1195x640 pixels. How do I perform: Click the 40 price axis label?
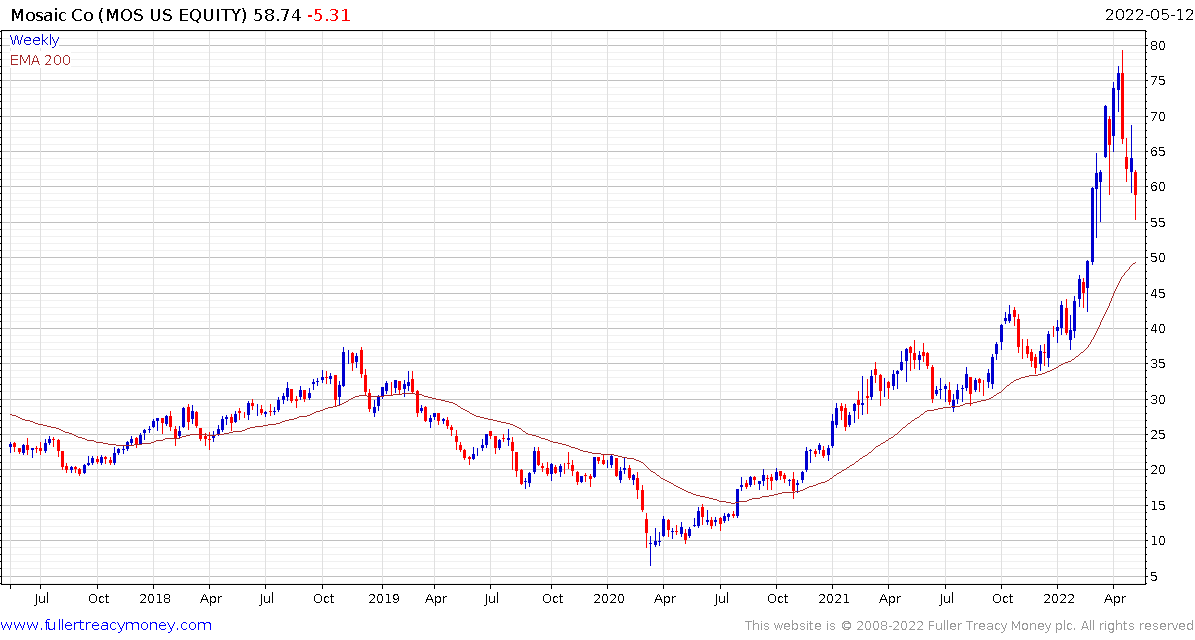[x=1158, y=328]
